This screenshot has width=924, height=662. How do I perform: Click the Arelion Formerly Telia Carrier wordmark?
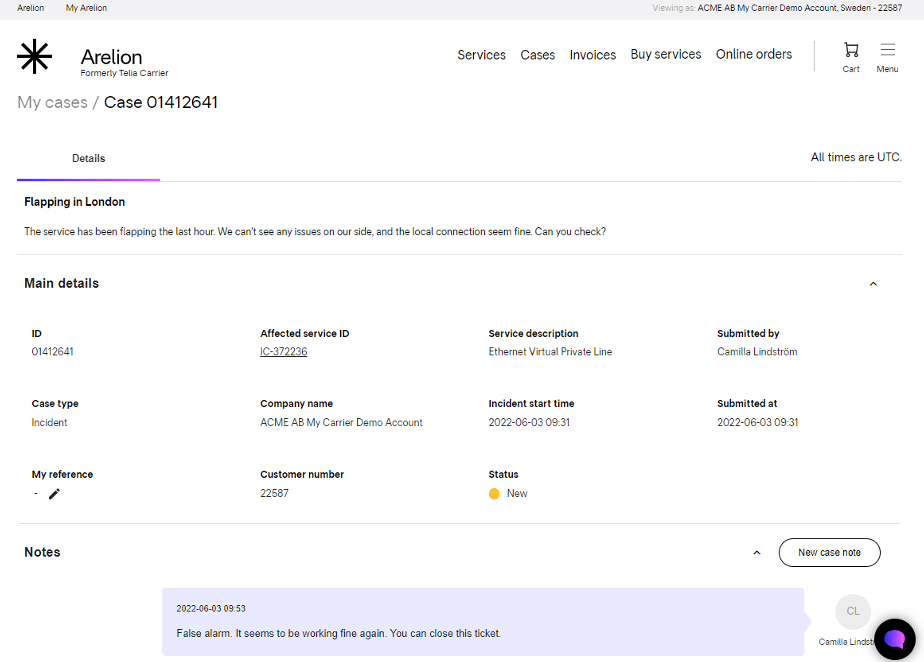[124, 62]
